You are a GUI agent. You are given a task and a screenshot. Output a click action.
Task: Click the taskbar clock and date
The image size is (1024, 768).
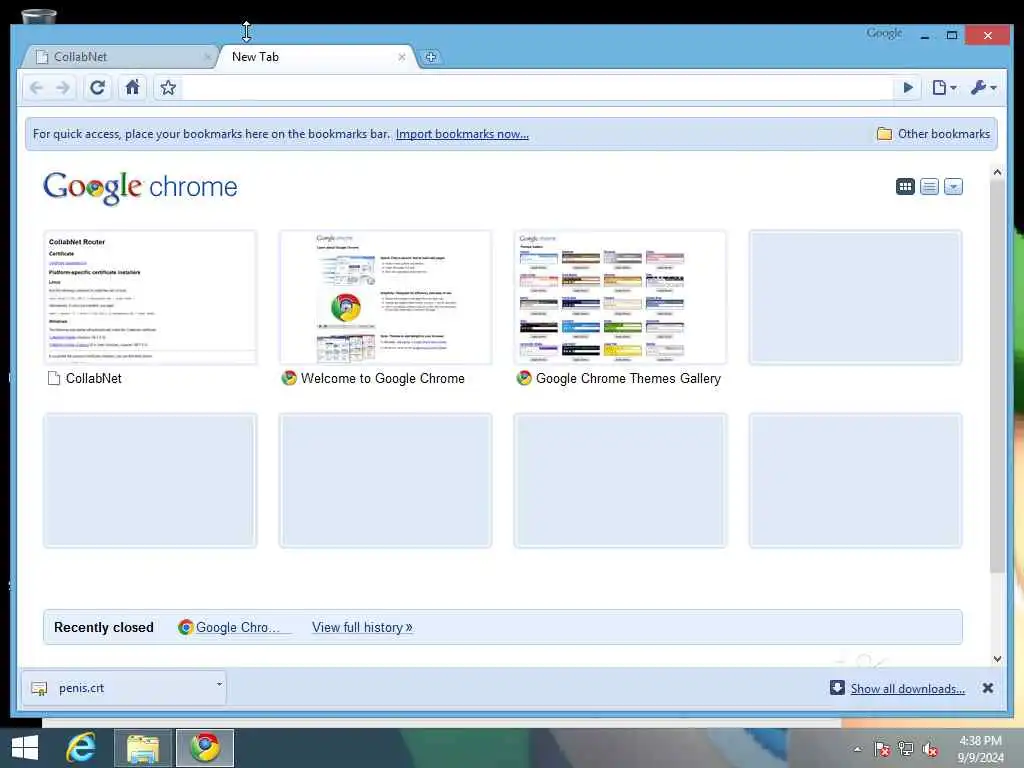pos(980,749)
